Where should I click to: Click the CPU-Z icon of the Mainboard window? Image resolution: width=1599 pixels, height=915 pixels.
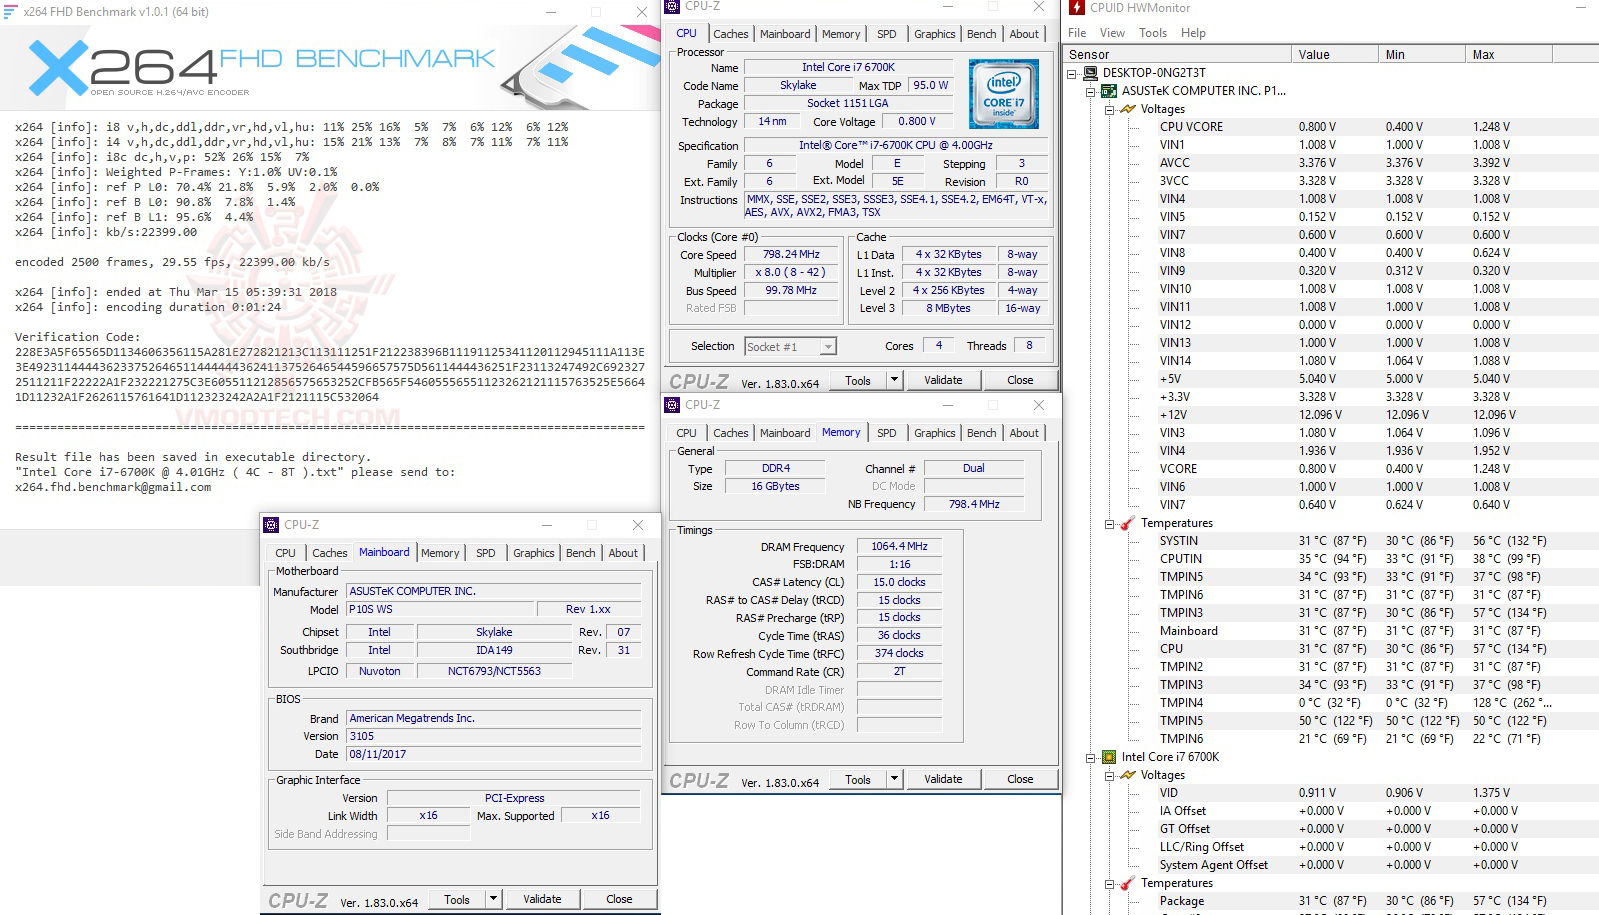click(x=271, y=525)
